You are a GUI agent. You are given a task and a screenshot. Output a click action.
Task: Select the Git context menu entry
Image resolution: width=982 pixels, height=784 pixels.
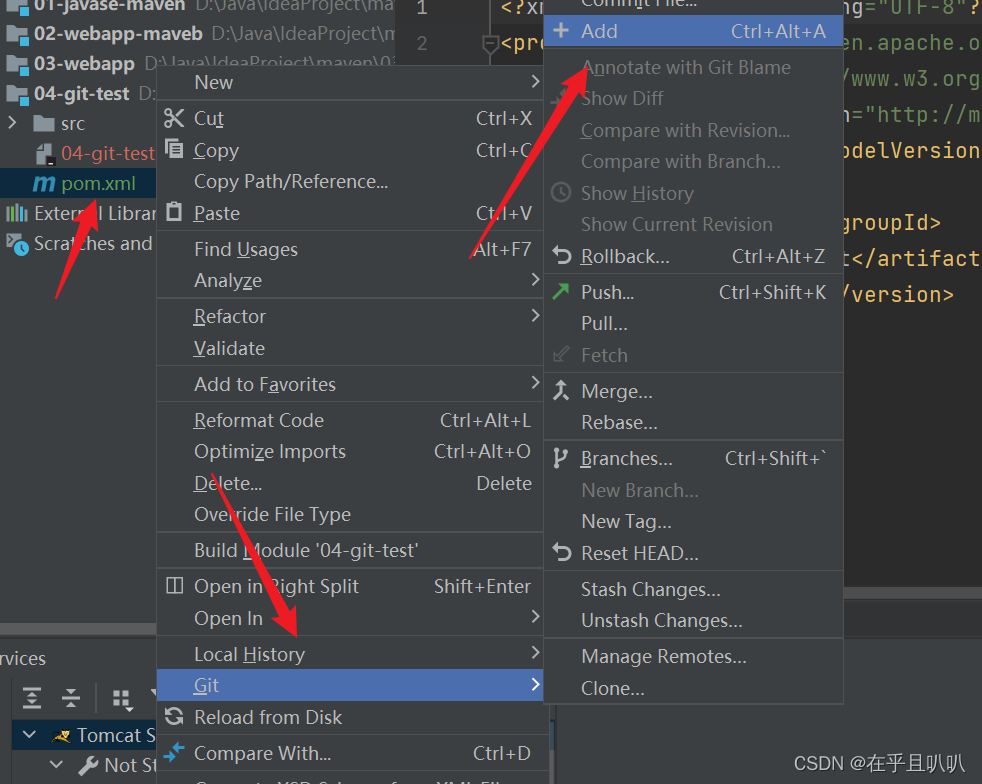(x=349, y=685)
